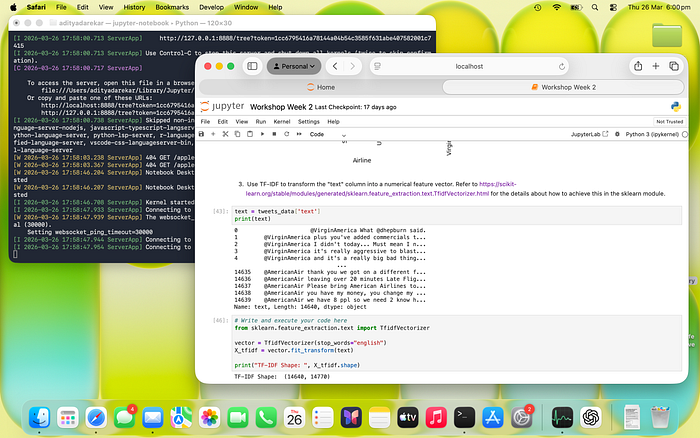700x438 pixels.
Task: Toggle the Safari sidebar
Action: 251,66
